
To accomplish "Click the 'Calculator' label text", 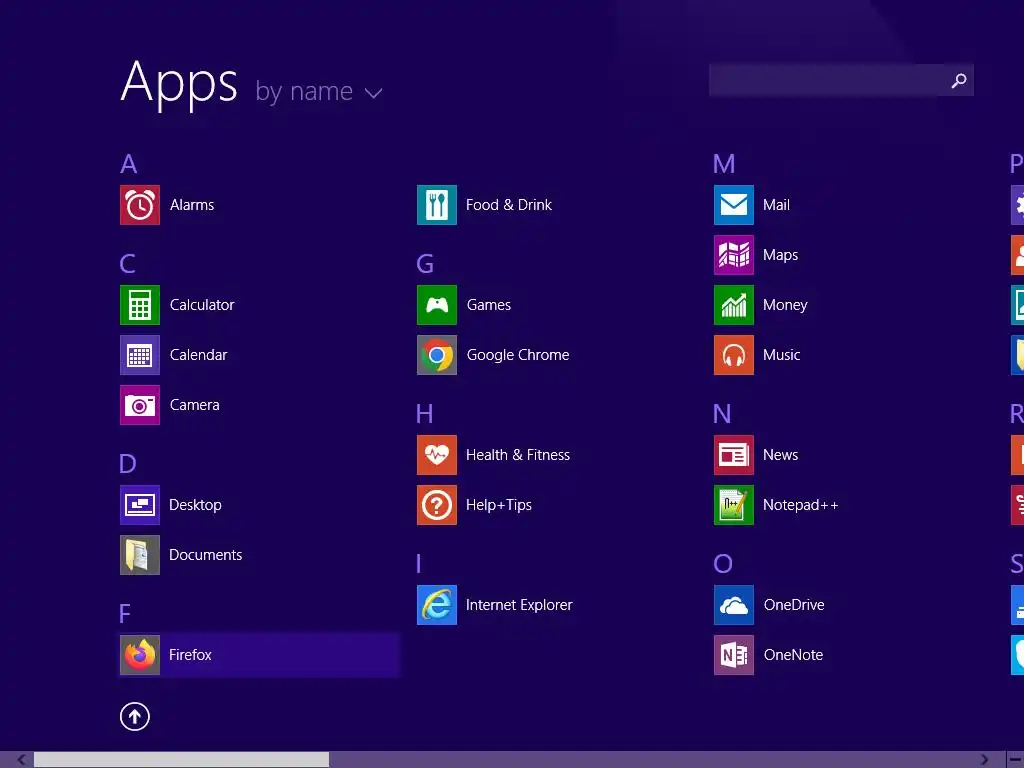I will click(x=202, y=305).
